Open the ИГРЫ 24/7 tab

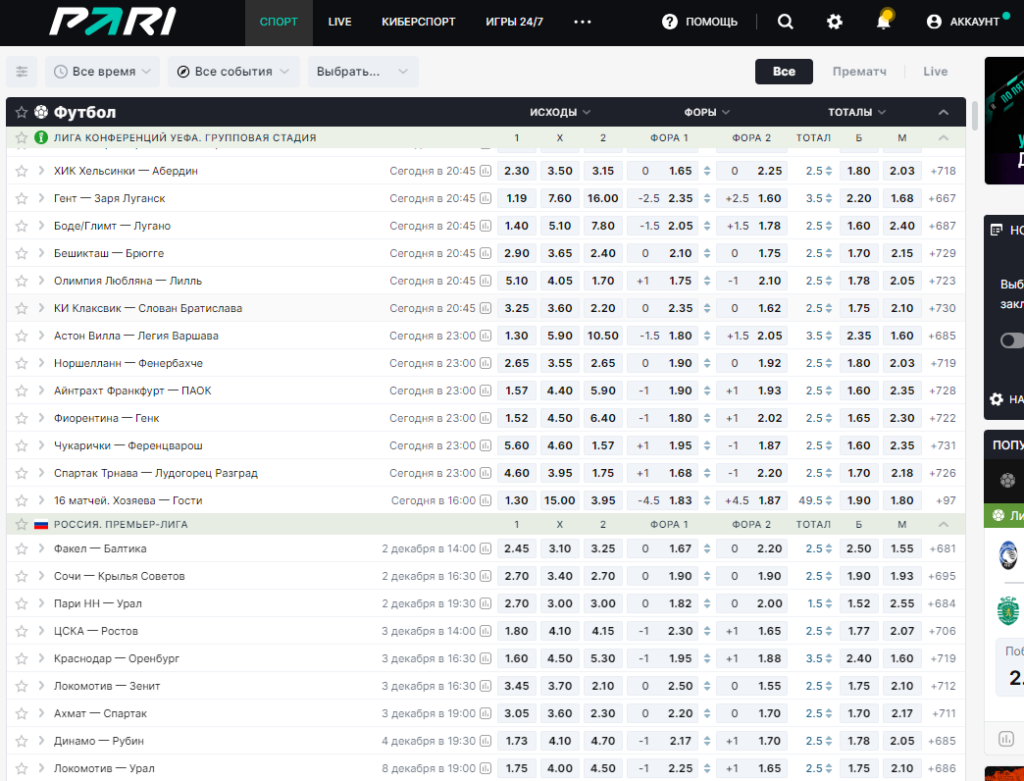click(x=515, y=22)
